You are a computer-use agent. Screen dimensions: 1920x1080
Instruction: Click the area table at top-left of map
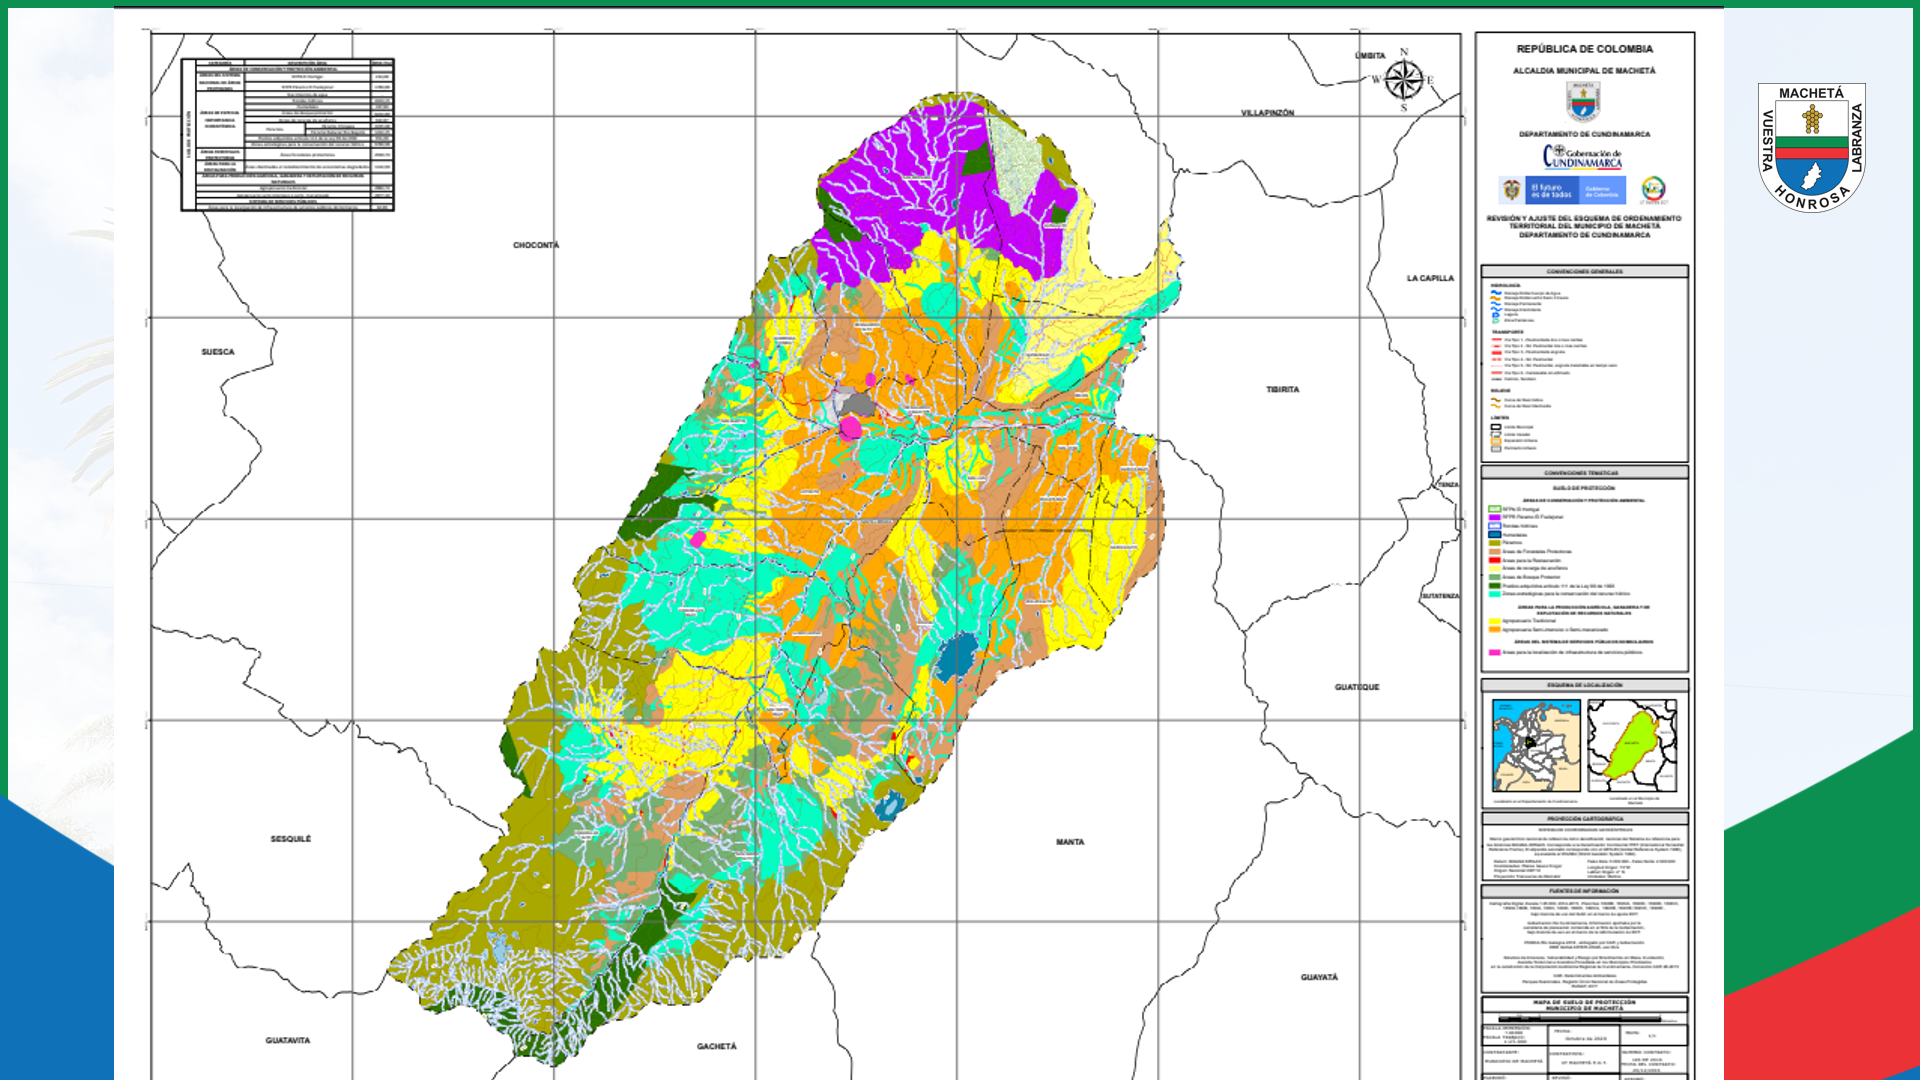(288, 135)
